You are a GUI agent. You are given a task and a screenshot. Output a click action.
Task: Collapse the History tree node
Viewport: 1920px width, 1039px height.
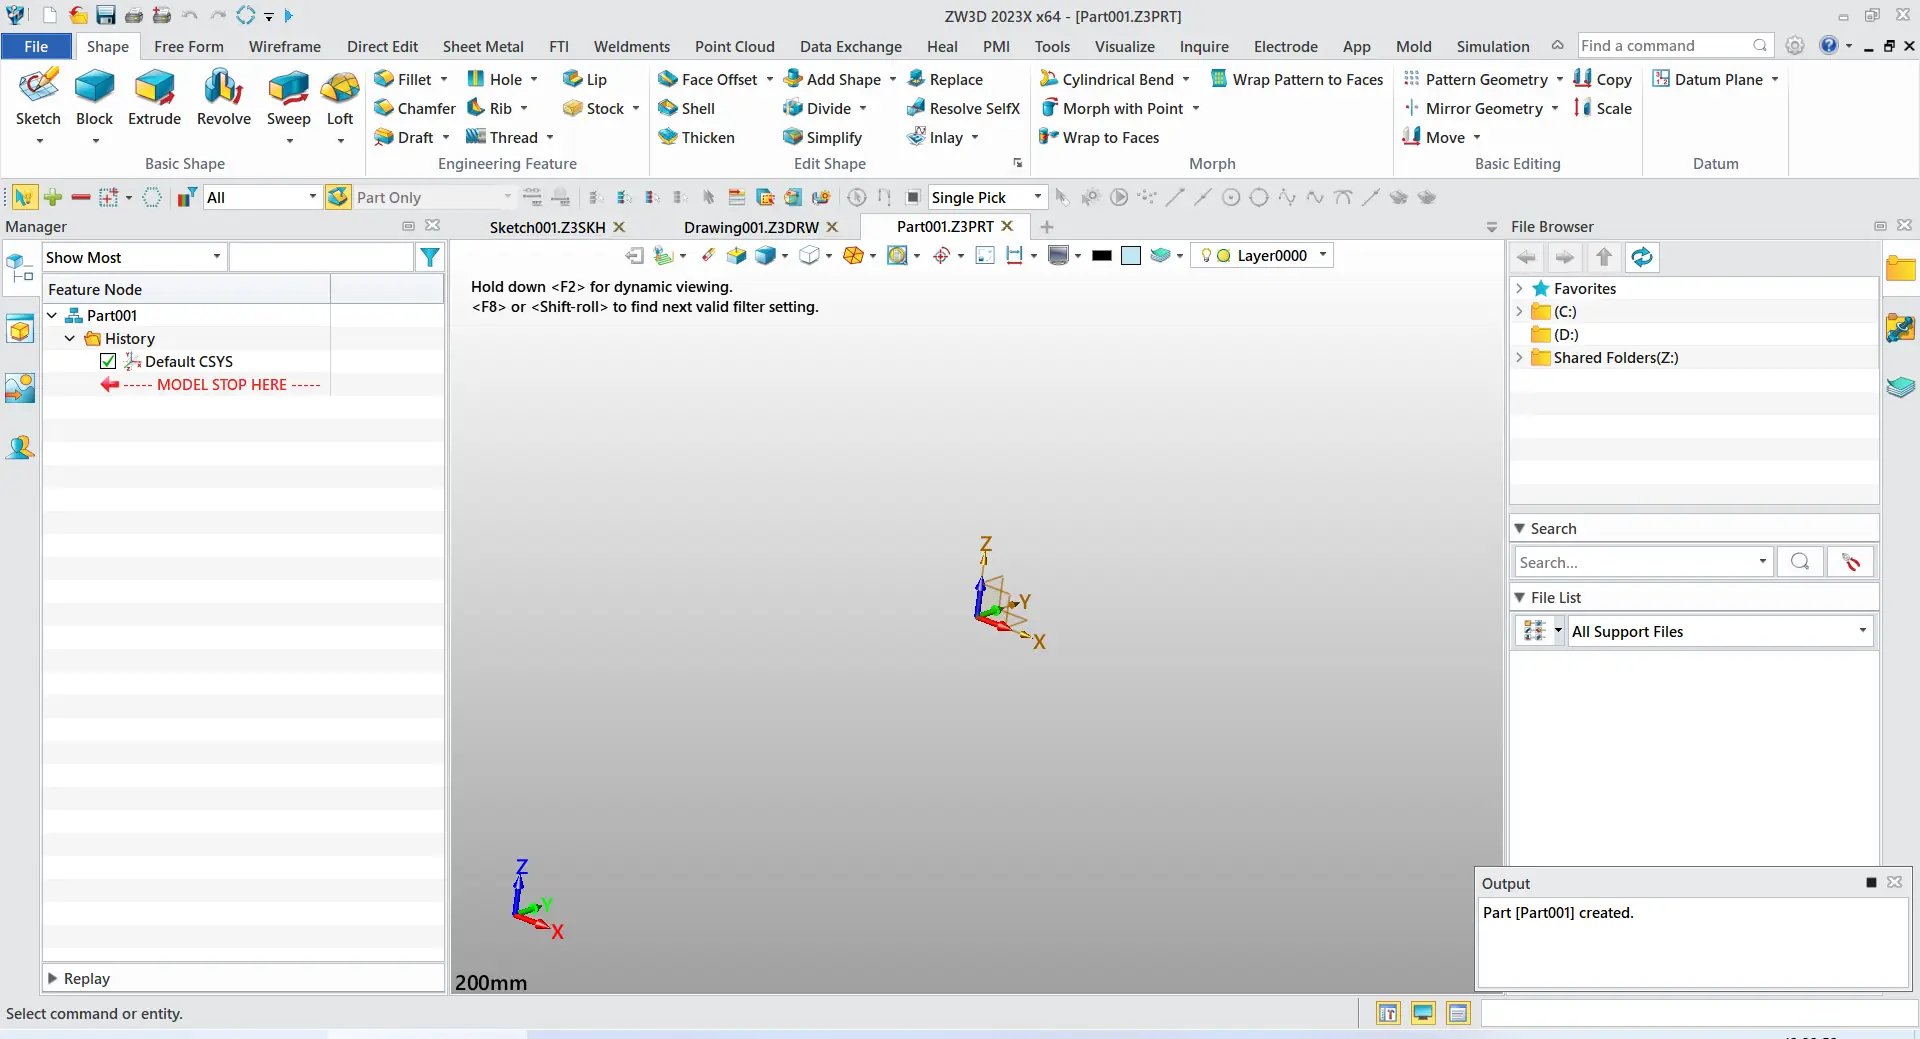[x=70, y=338]
